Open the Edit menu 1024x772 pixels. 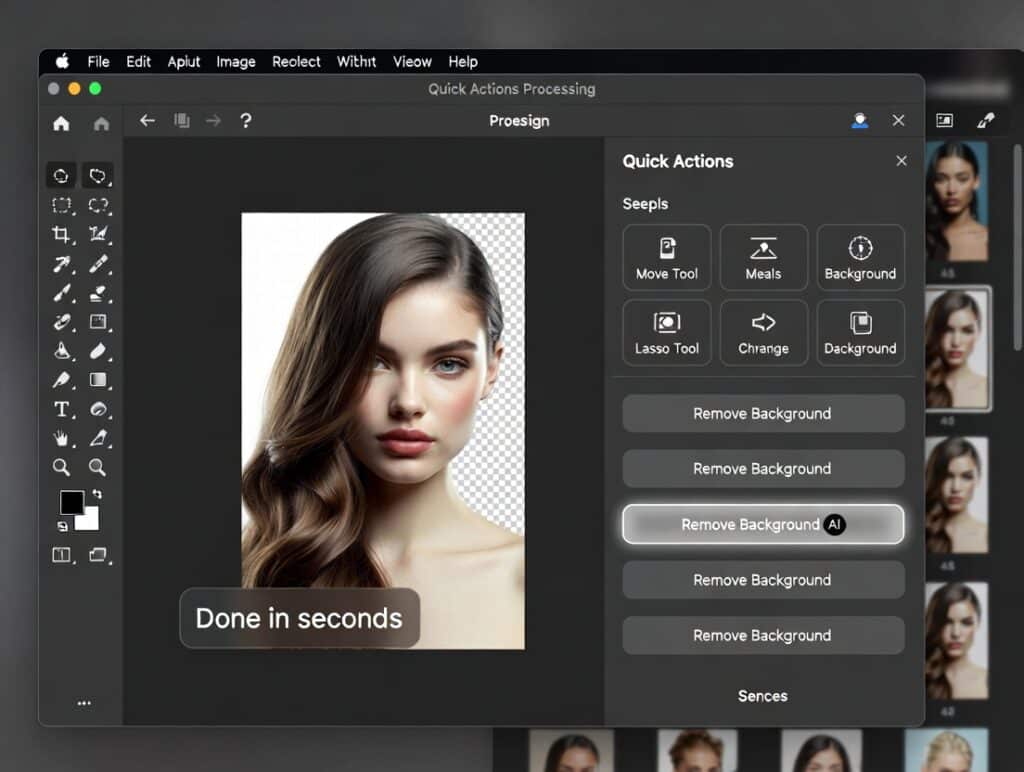pyautogui.click(x=138, y=61)
